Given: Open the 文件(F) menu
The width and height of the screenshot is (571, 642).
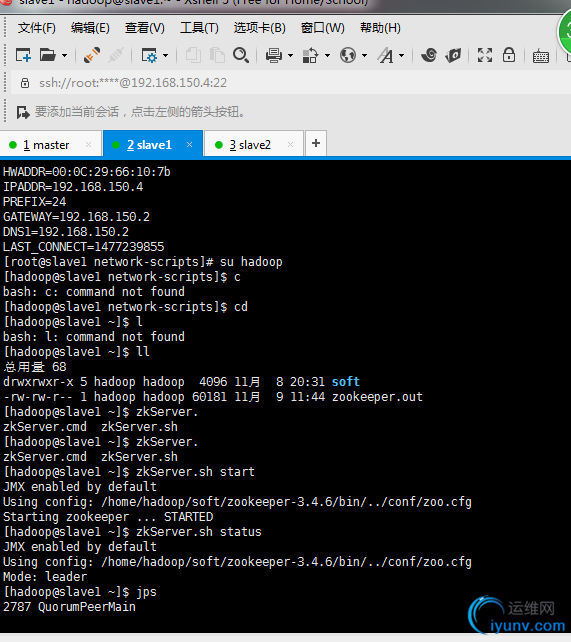Looking at the screenshot, I should click(x=36, y=28).
